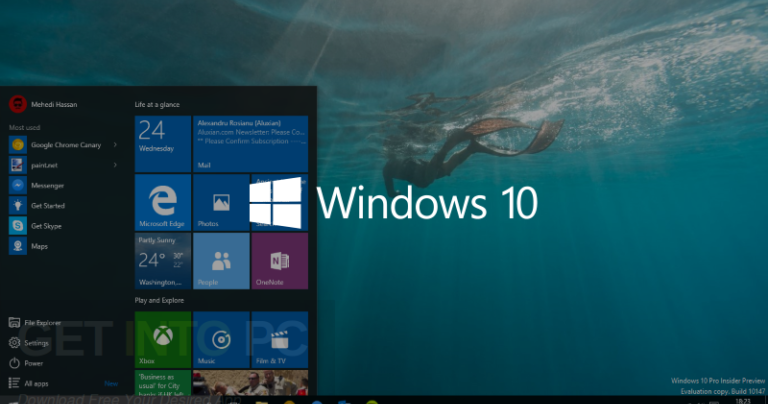Click the Mehedi Hassan account name
The height and width of the screenshot is (404, 768).
click(54, 104)
